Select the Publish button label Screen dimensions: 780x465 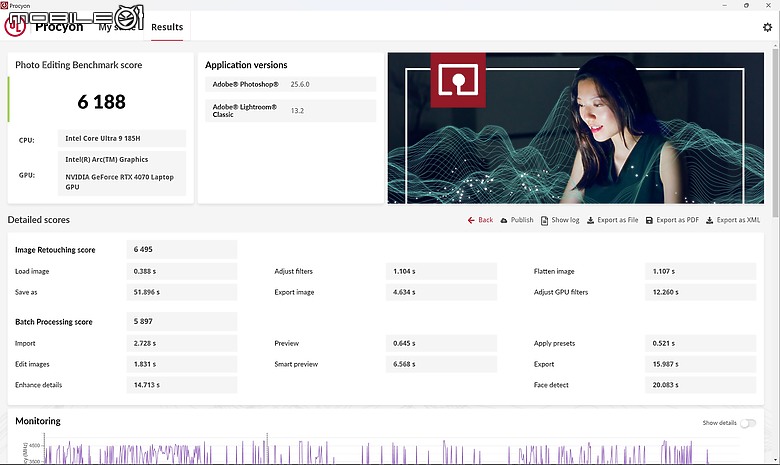point(522,220)
